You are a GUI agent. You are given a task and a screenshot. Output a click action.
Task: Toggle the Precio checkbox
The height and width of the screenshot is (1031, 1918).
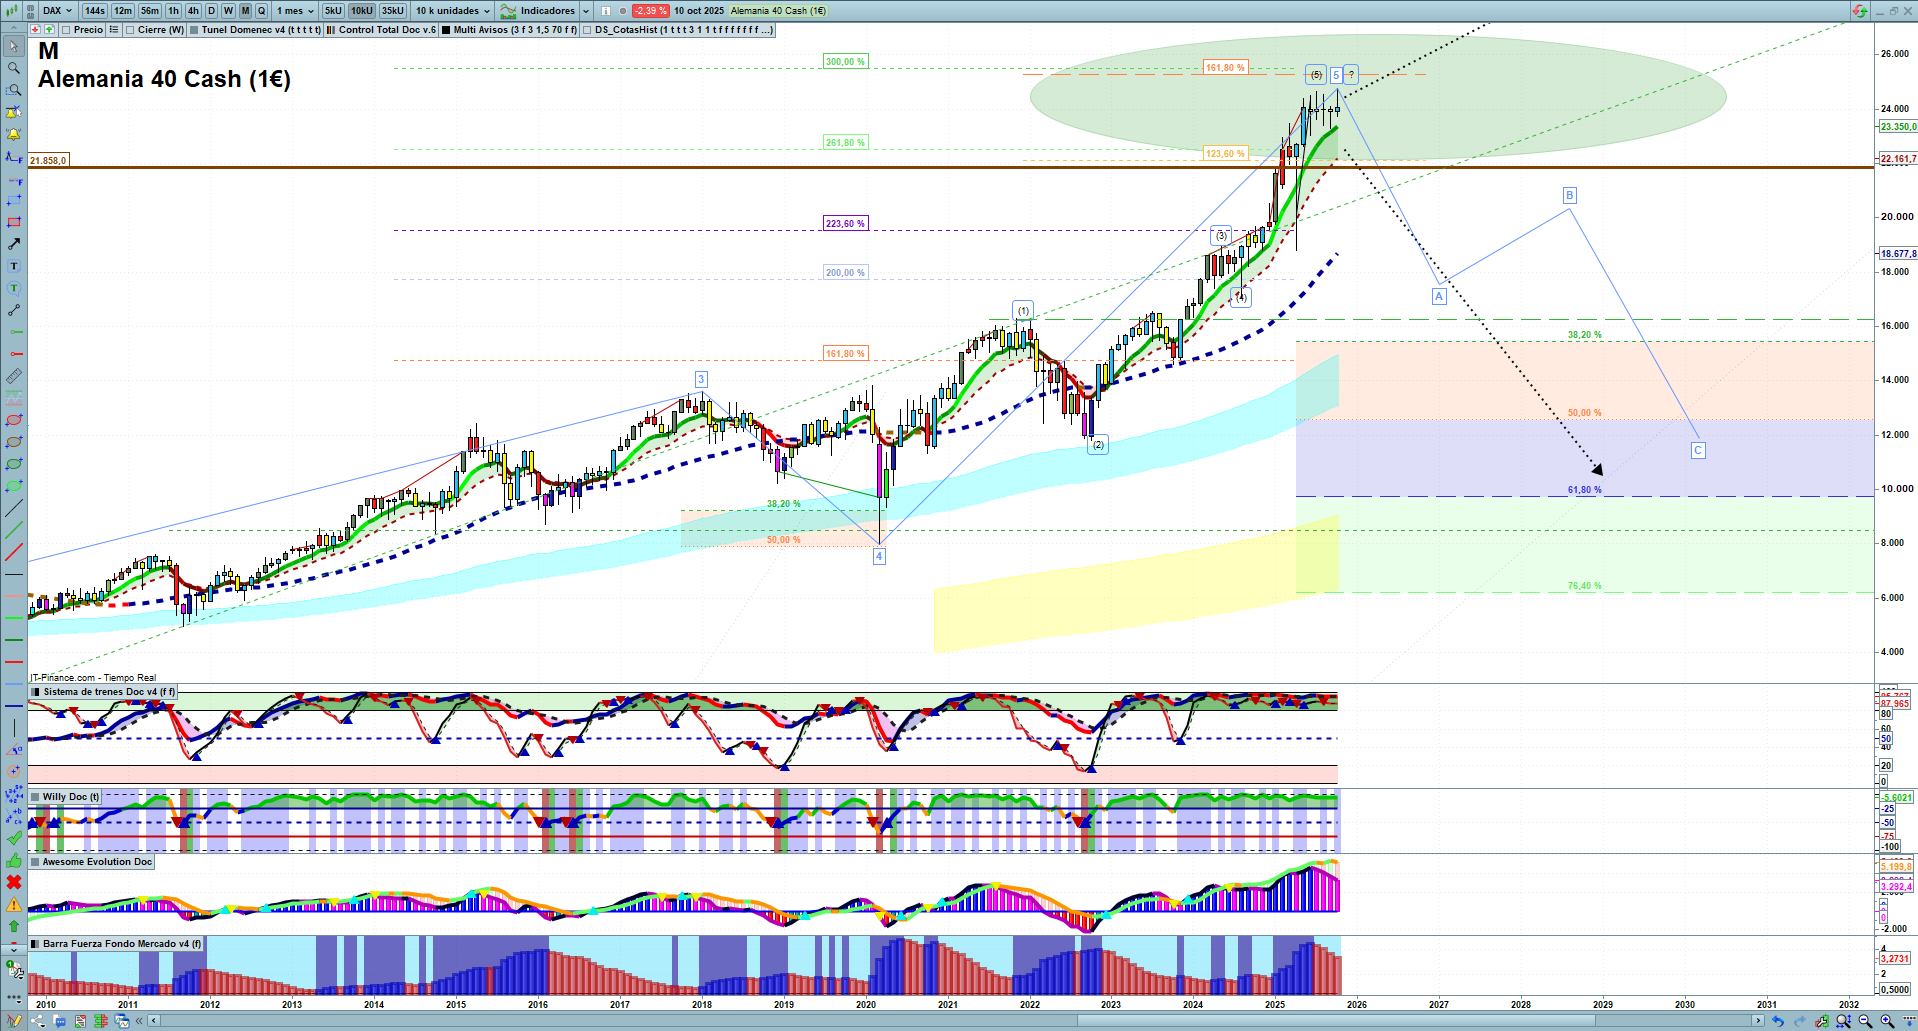[x=67, y=30]
